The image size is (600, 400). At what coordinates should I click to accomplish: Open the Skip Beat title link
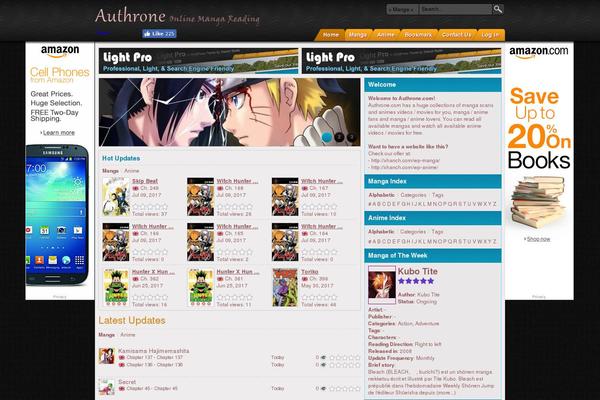tap(145, 181)
